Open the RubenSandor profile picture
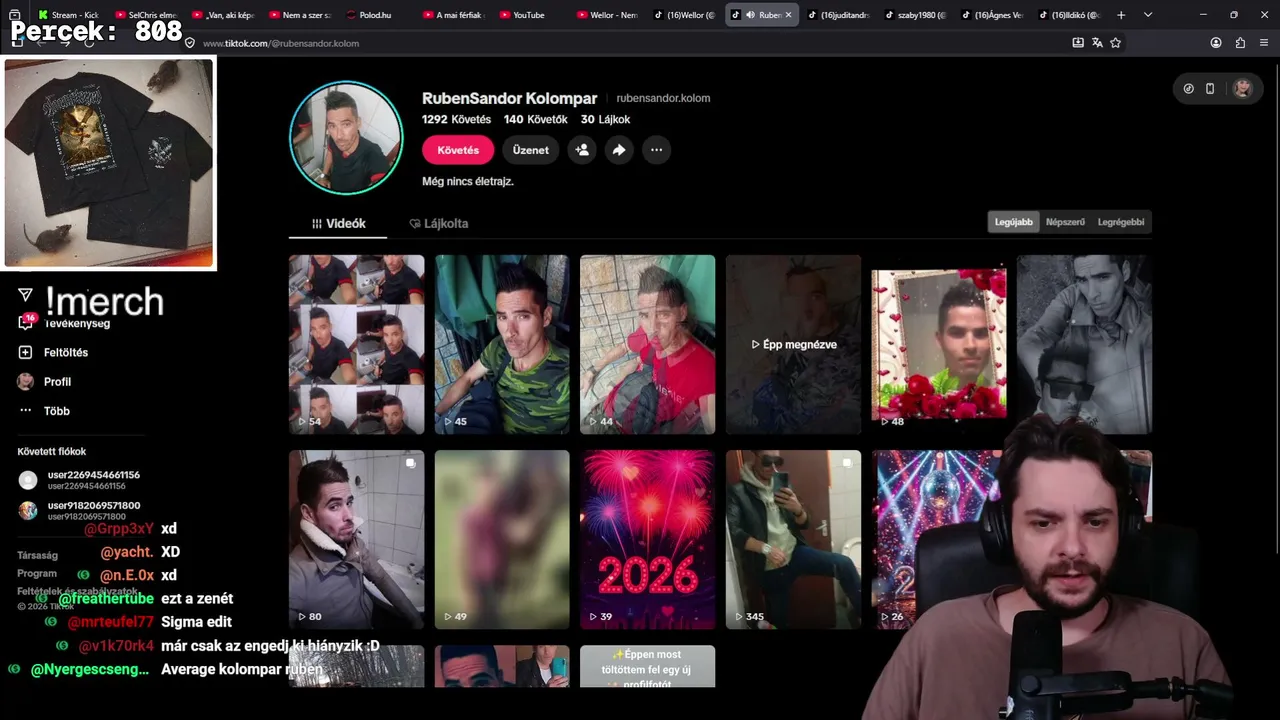Screen dimensions: 1280x720 346,138
